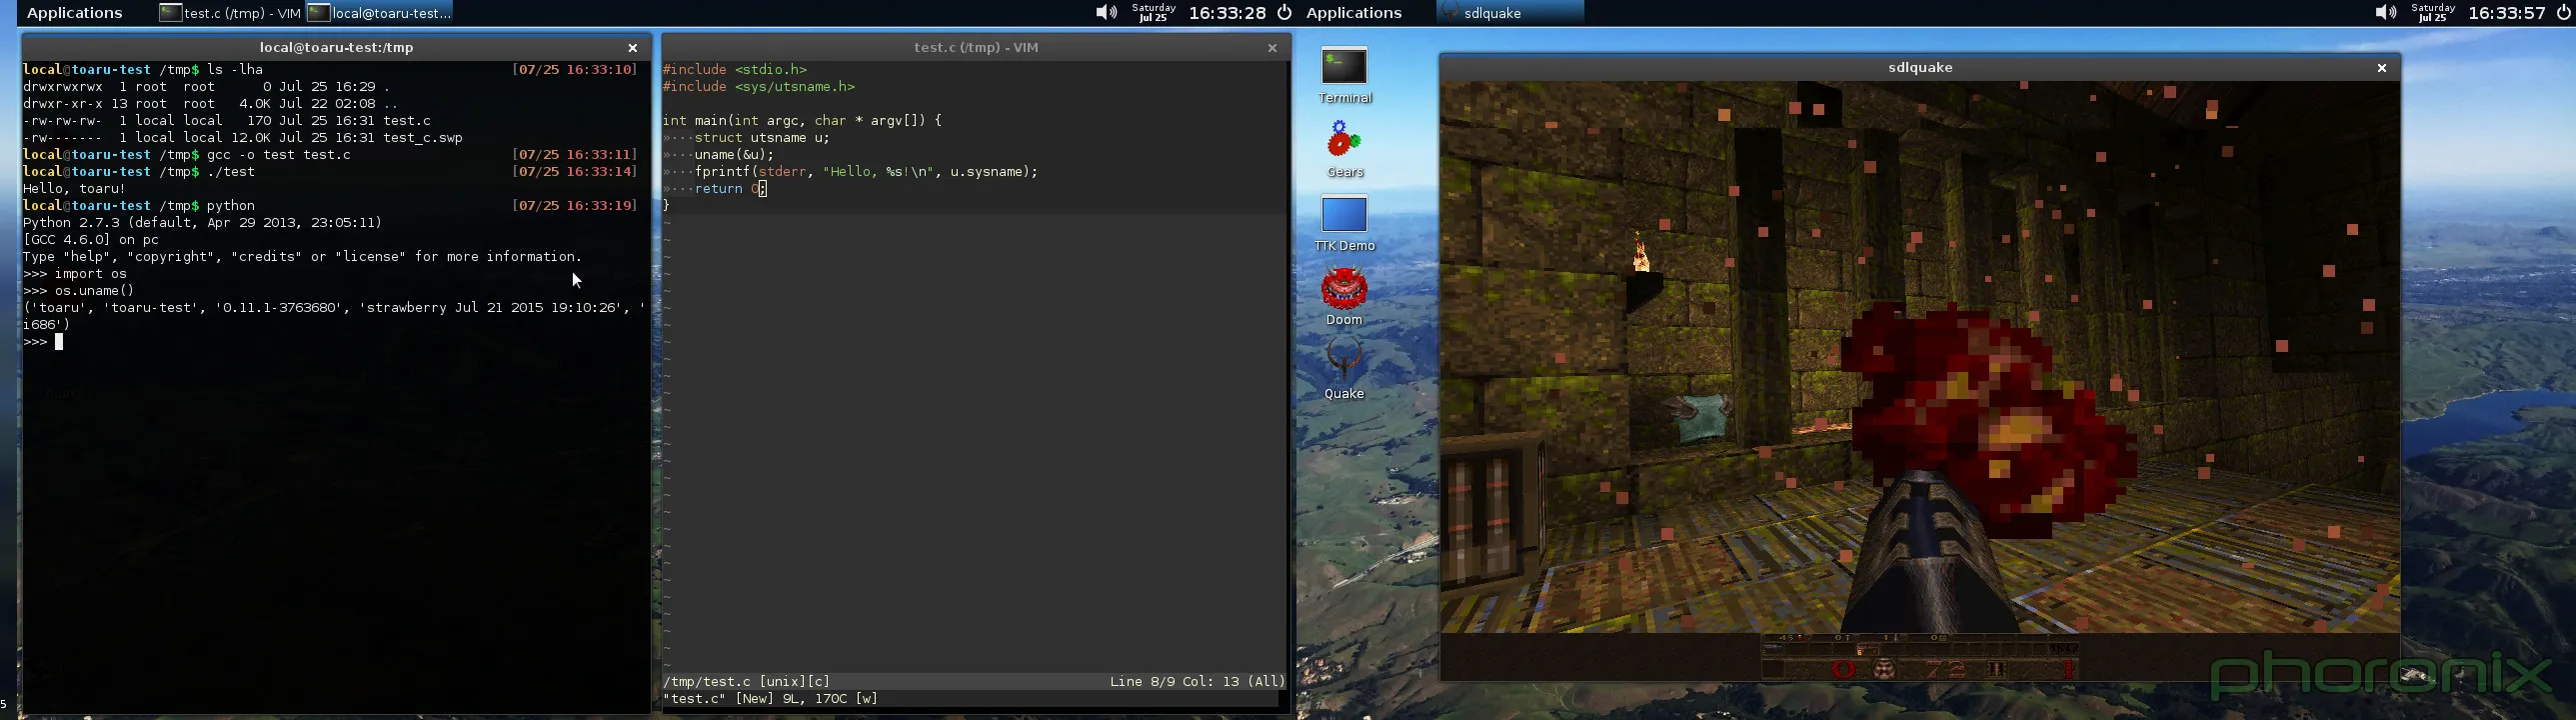2576x720 pixels.
Task: Click the Quake status bar health value 72
Action: (x=1946, y=670)
